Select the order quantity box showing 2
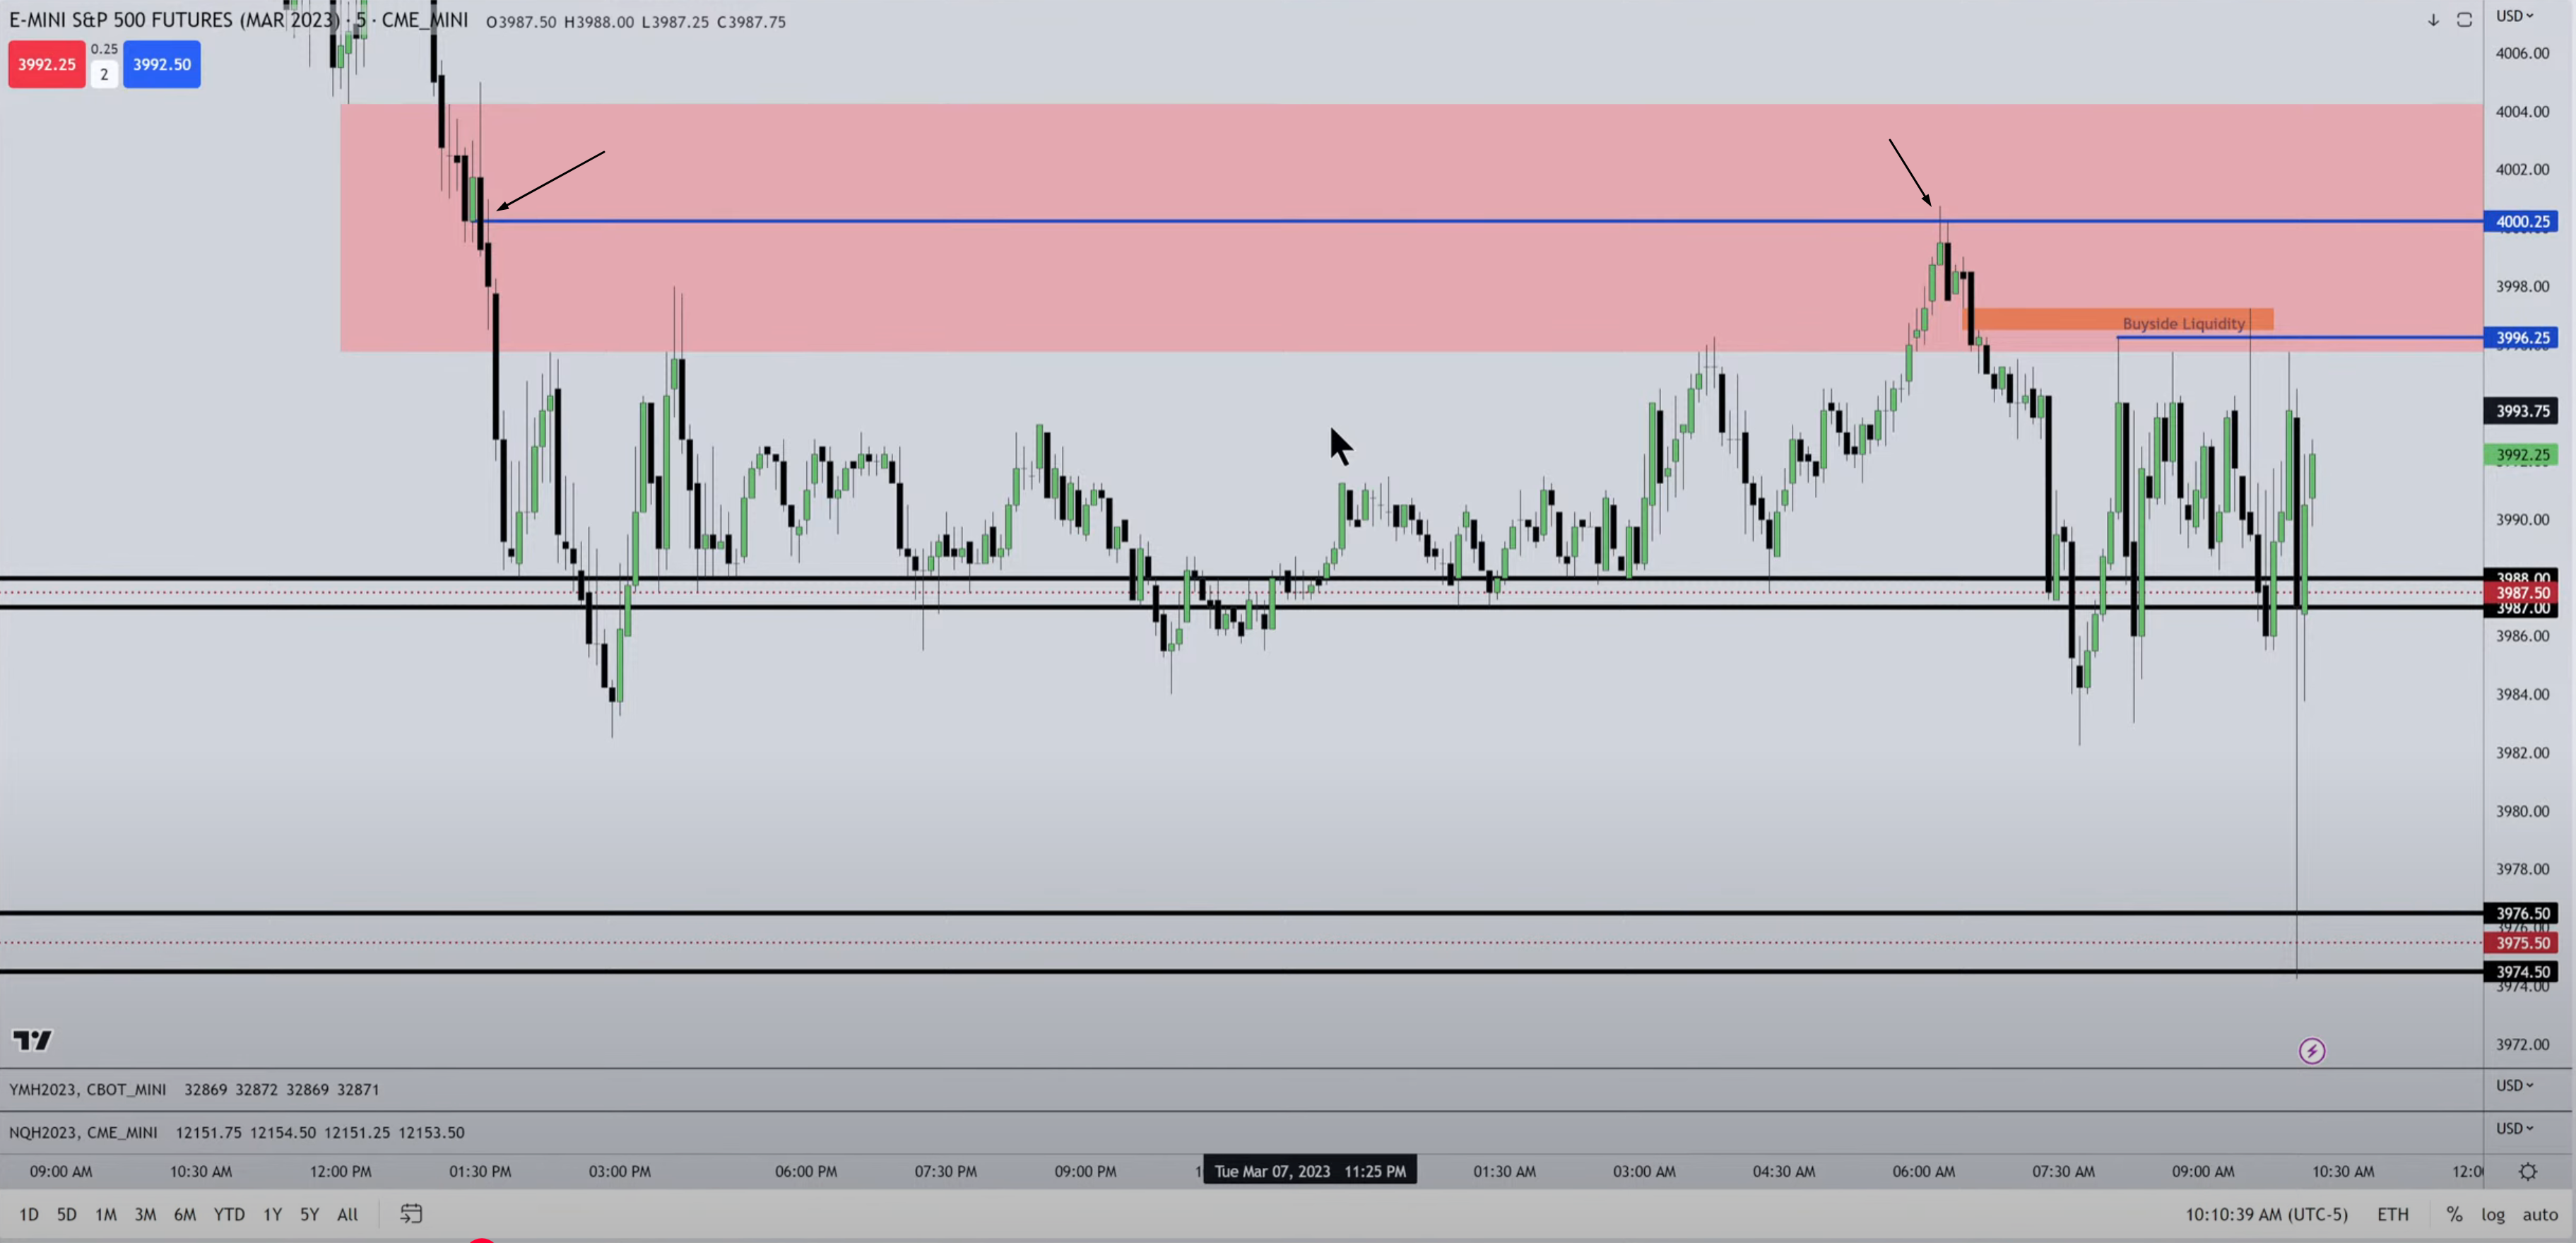The image size is (2576, 1243). (x=104, y=74)
